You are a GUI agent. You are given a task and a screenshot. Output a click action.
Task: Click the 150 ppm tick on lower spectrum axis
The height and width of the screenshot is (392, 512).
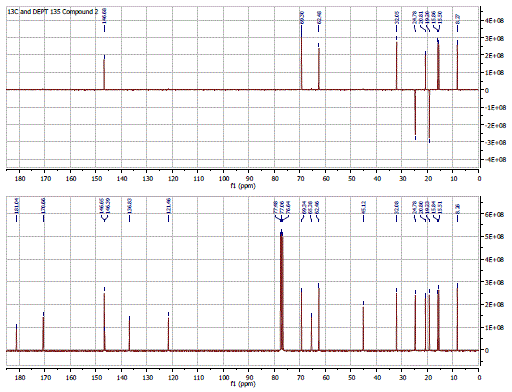[x=96, y=377]
